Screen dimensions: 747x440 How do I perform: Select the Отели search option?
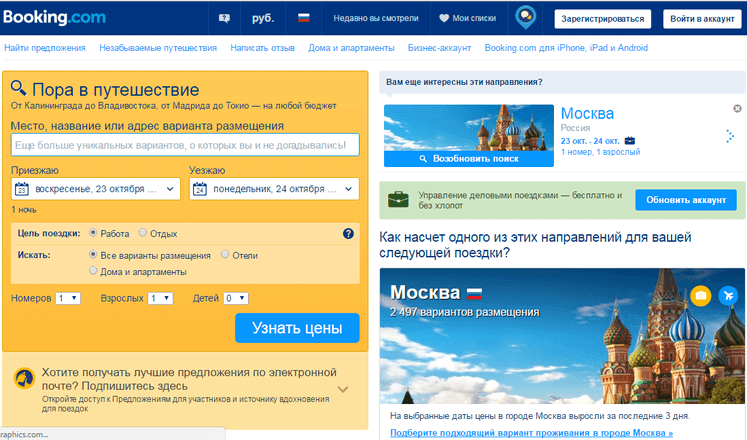[225, 255]
